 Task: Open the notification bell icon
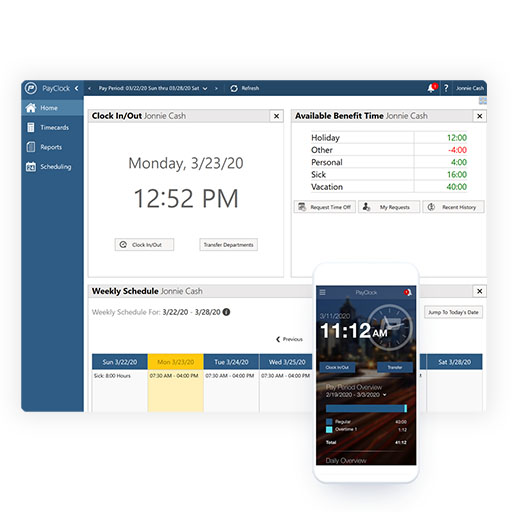pos(432,88)
